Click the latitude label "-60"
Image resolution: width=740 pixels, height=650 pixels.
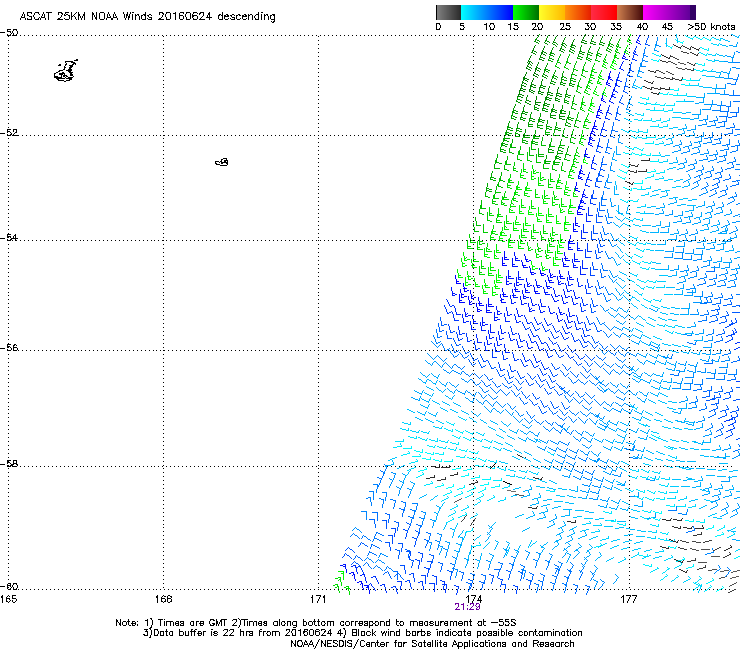pos(9,586)
